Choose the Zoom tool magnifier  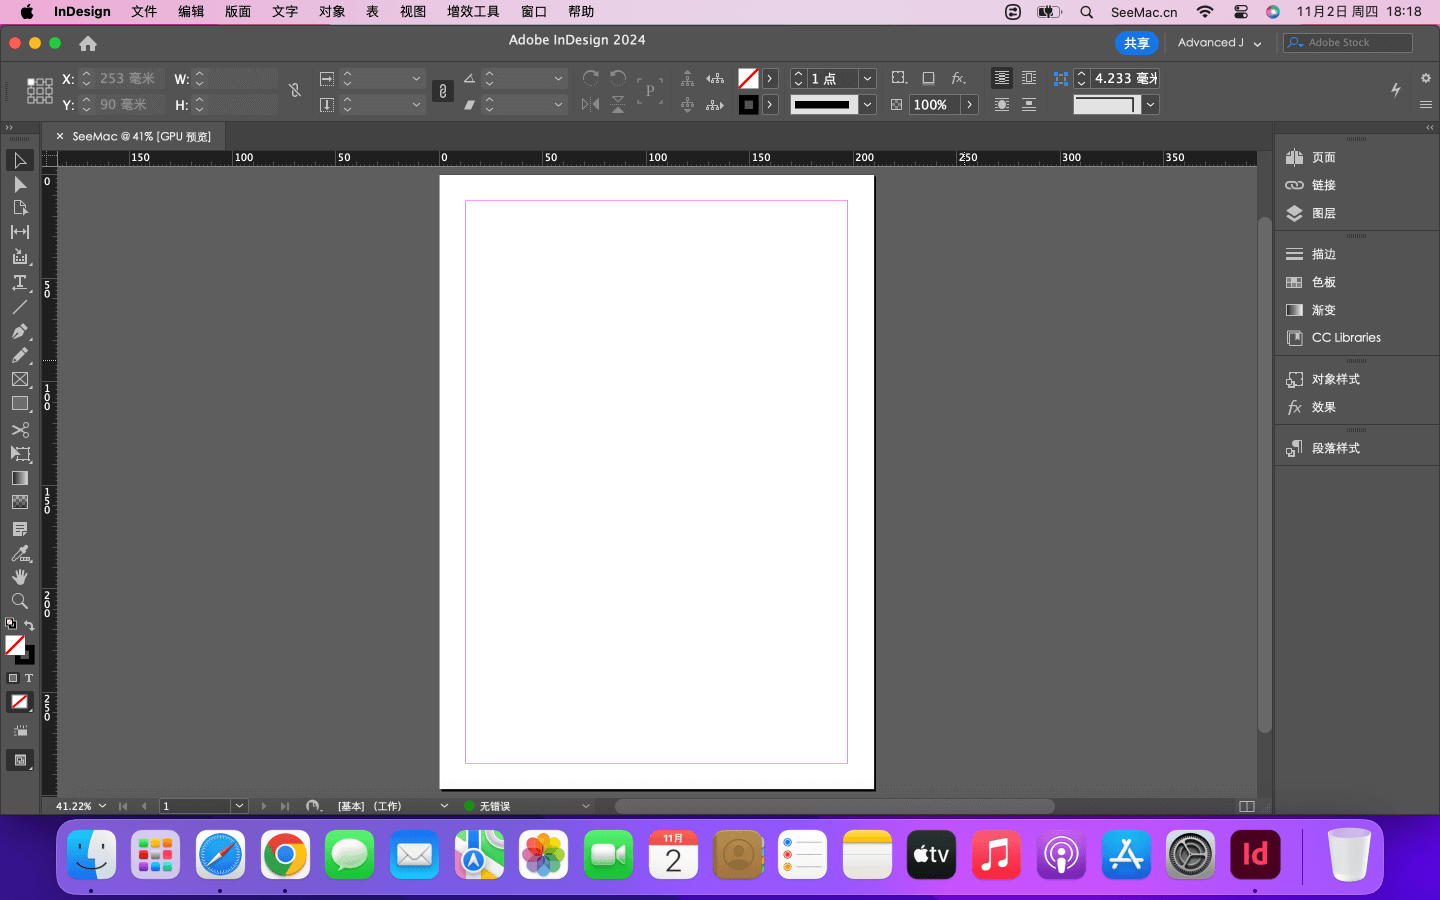click(x=19, y=601)
